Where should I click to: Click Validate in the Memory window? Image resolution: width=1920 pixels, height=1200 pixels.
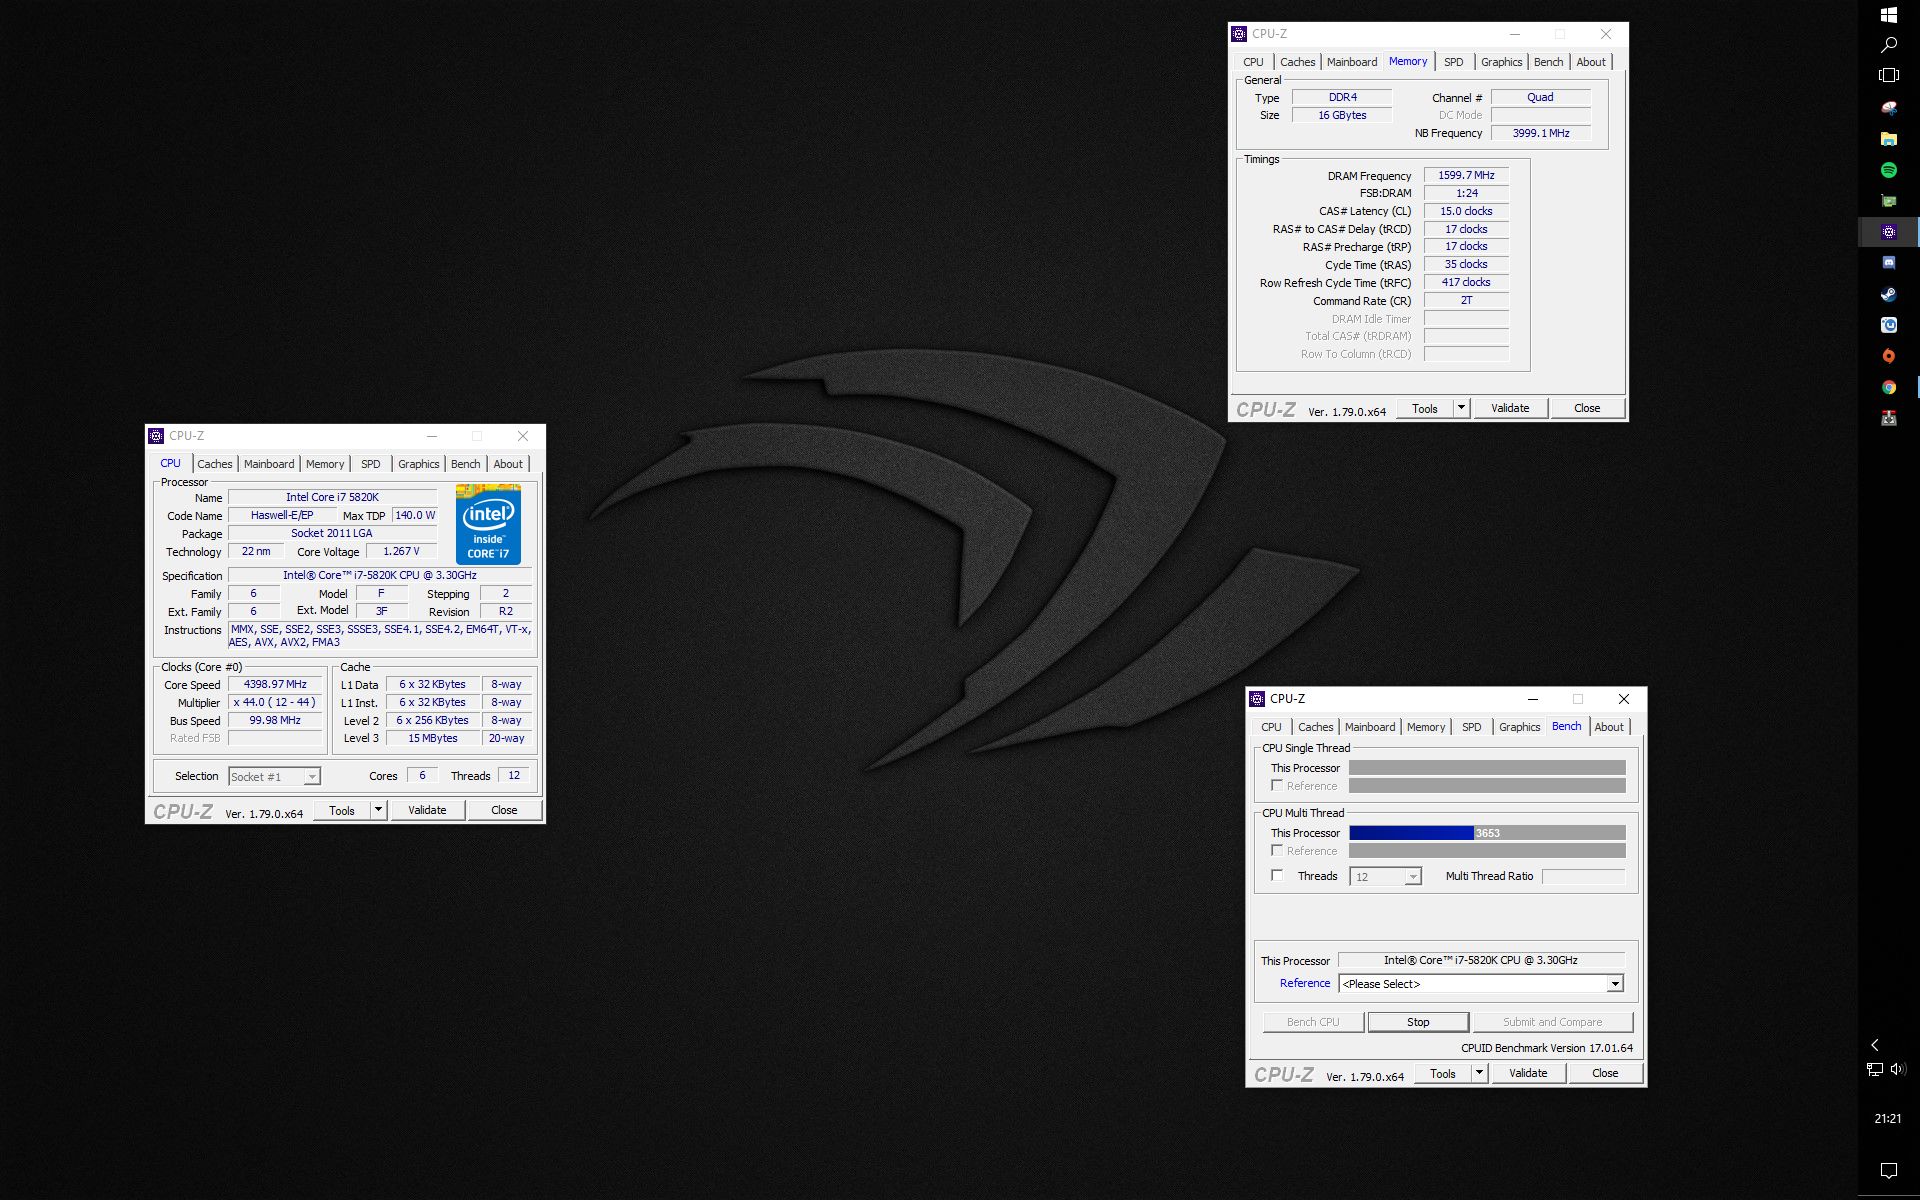pyautogui.click(x=1510, y=408)
